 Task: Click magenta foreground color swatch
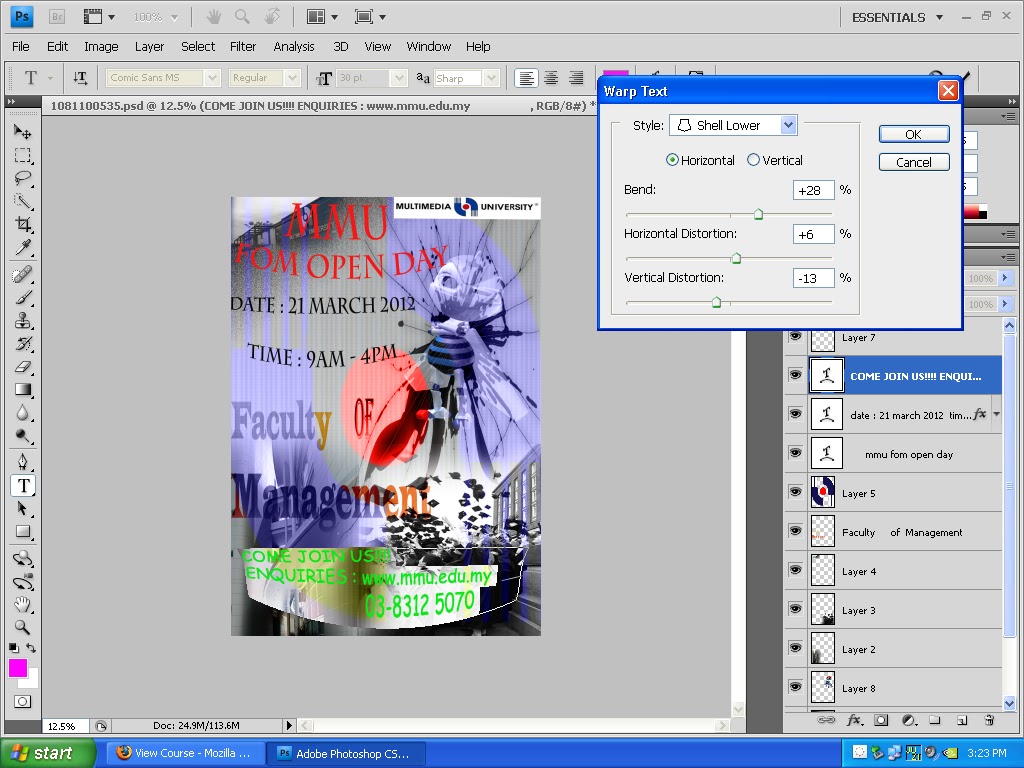(x=18, y=667)
